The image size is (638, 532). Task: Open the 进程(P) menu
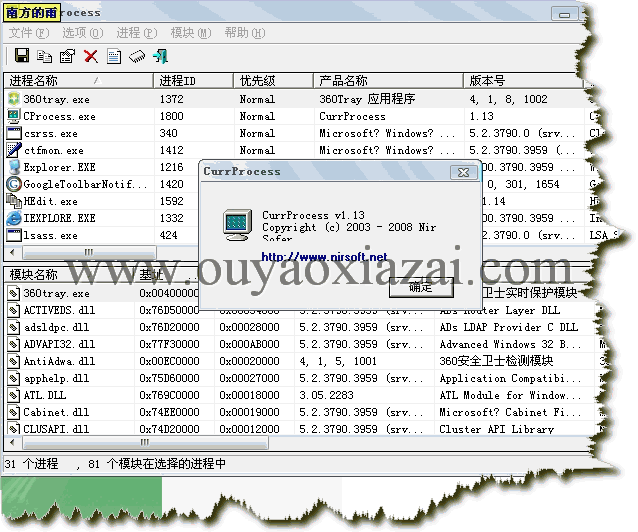[x=137, y=33]
